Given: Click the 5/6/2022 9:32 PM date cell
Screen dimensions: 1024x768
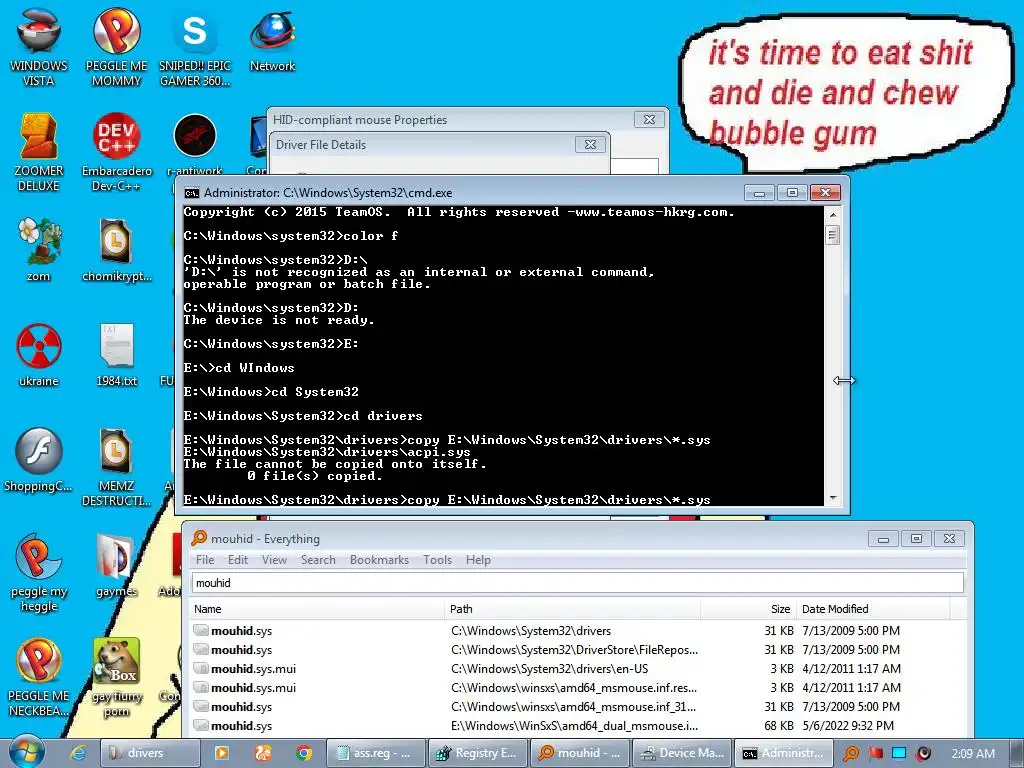Looking at the screenshot, I should click(x=848, y=726).
